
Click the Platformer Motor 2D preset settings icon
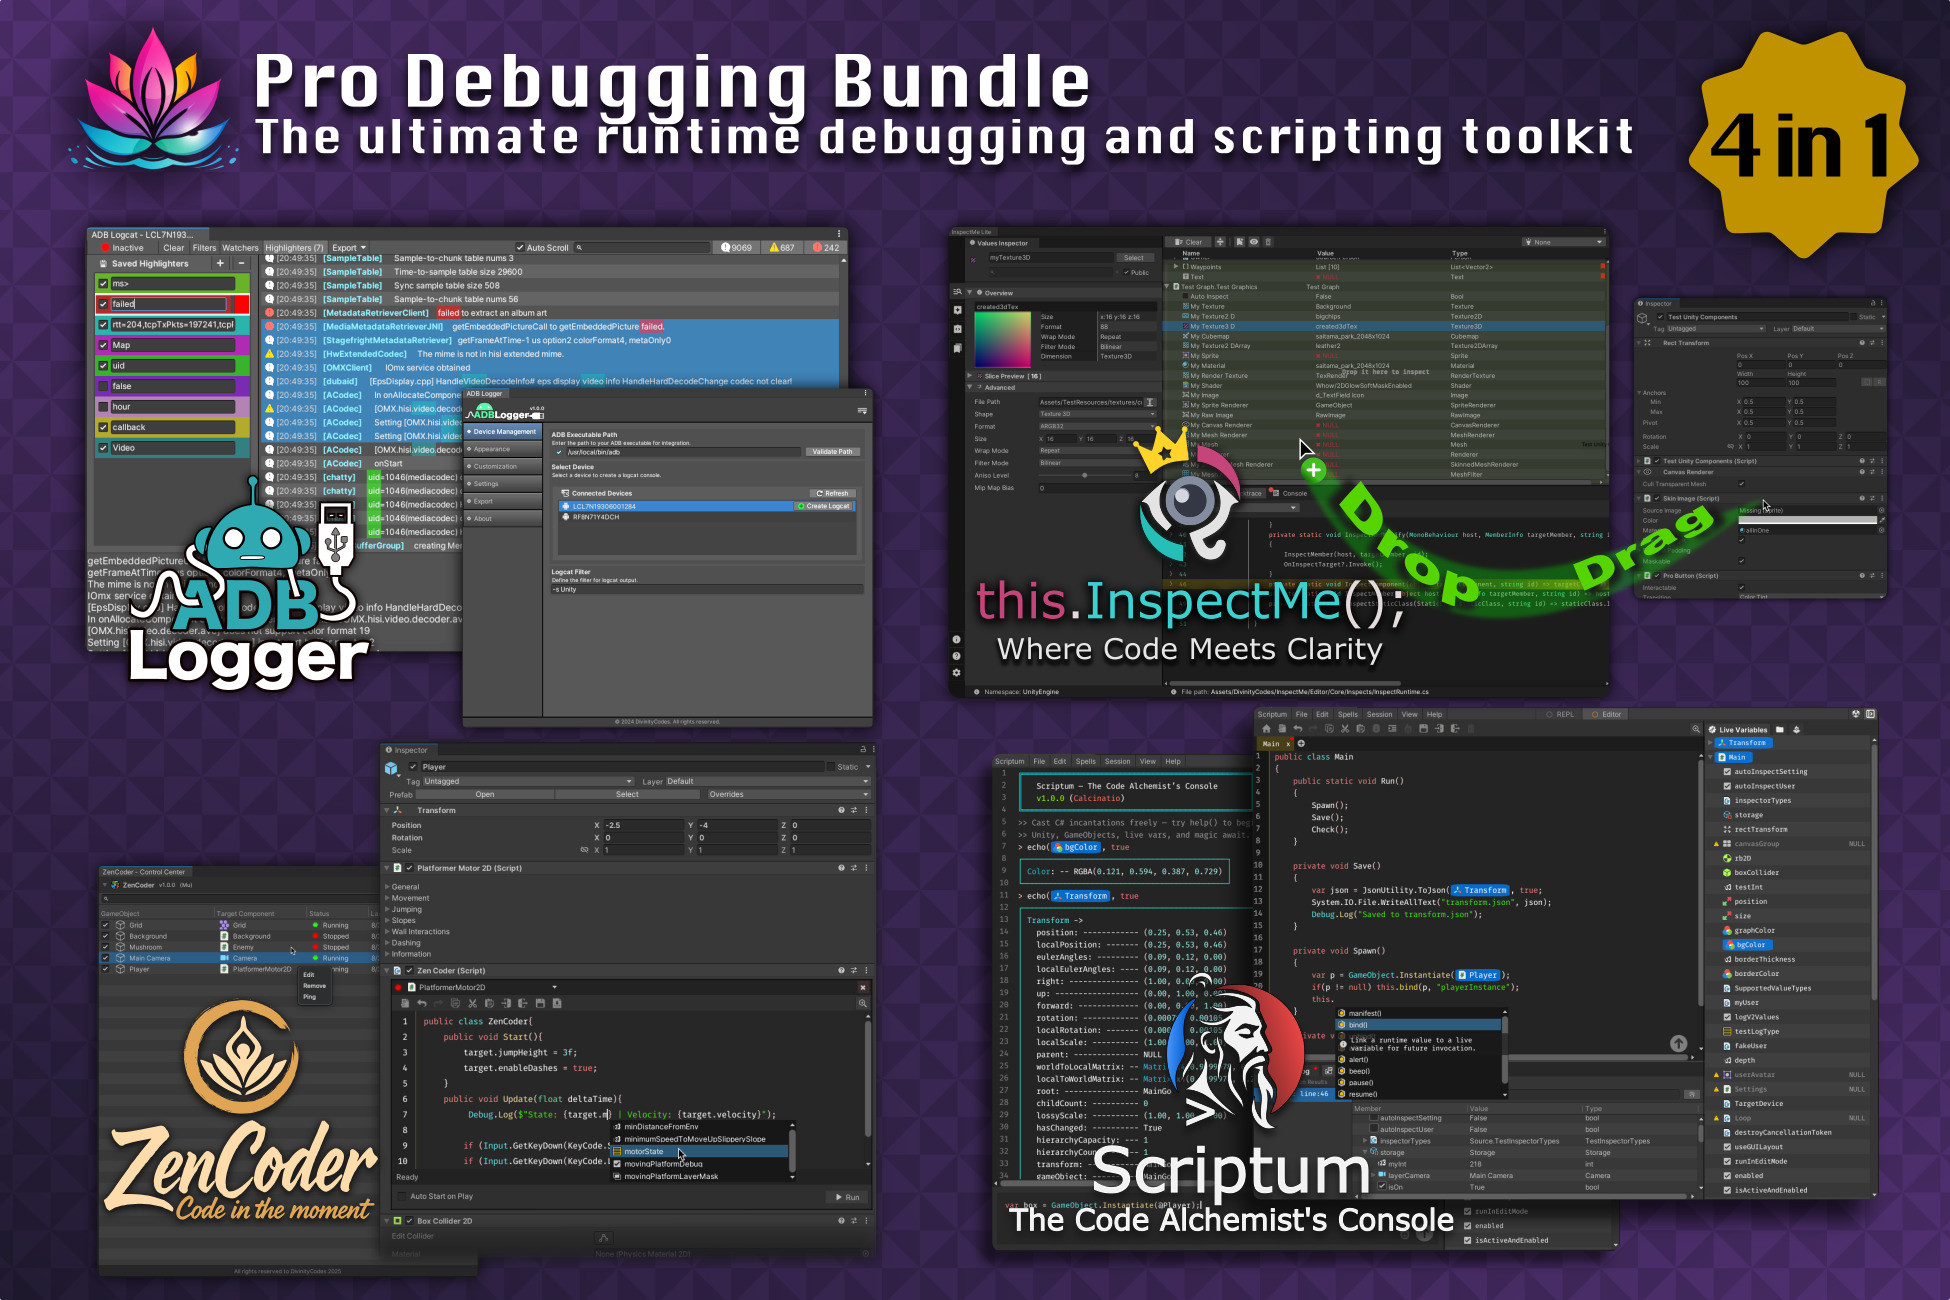[853, 868]
